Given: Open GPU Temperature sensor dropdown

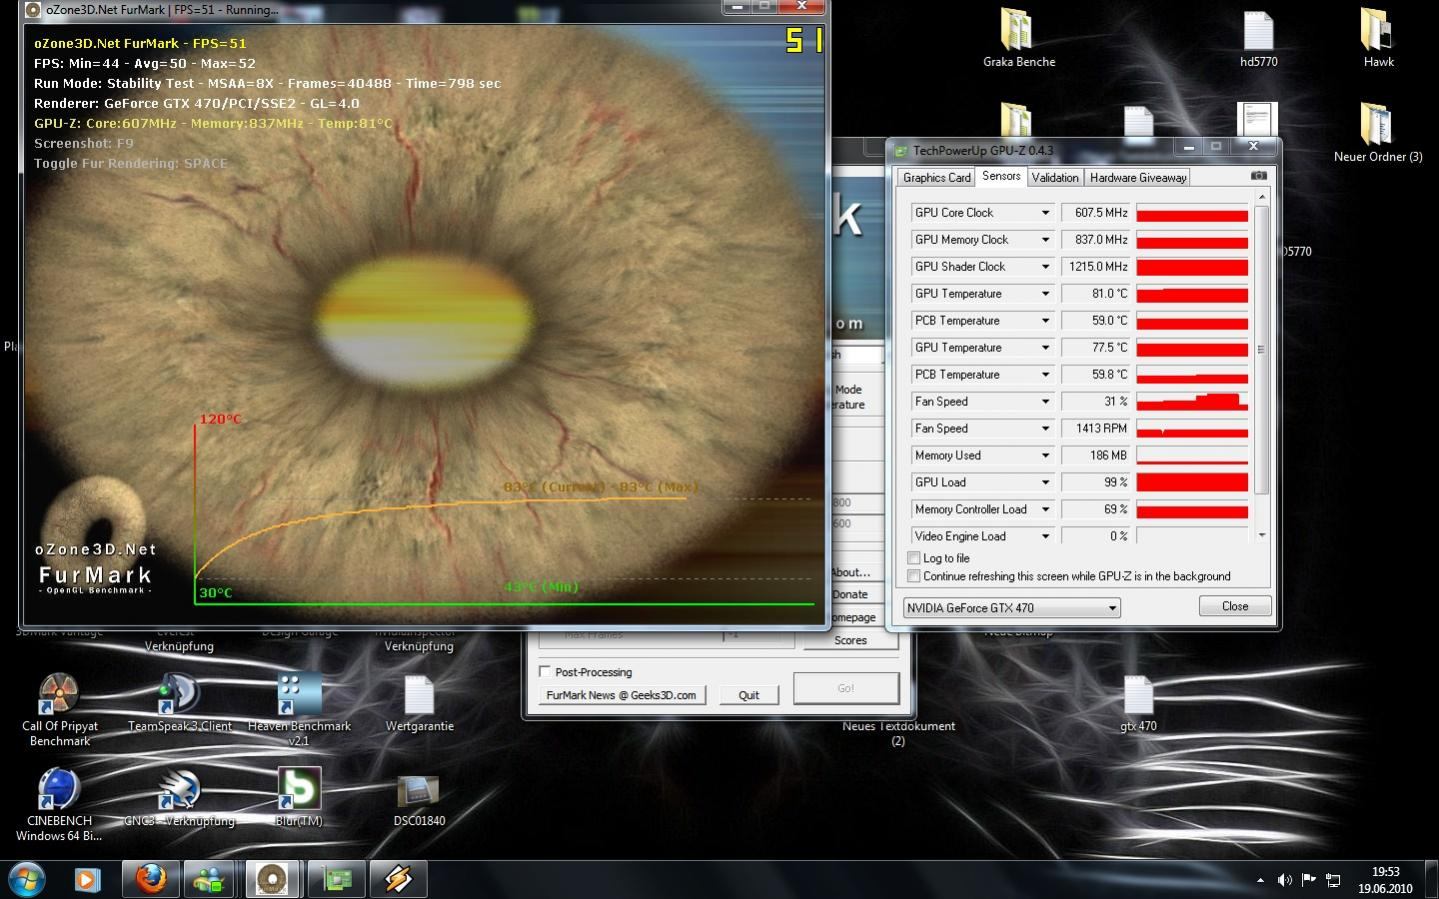Looking at the screenshot, I should (x=1045, y=294).
